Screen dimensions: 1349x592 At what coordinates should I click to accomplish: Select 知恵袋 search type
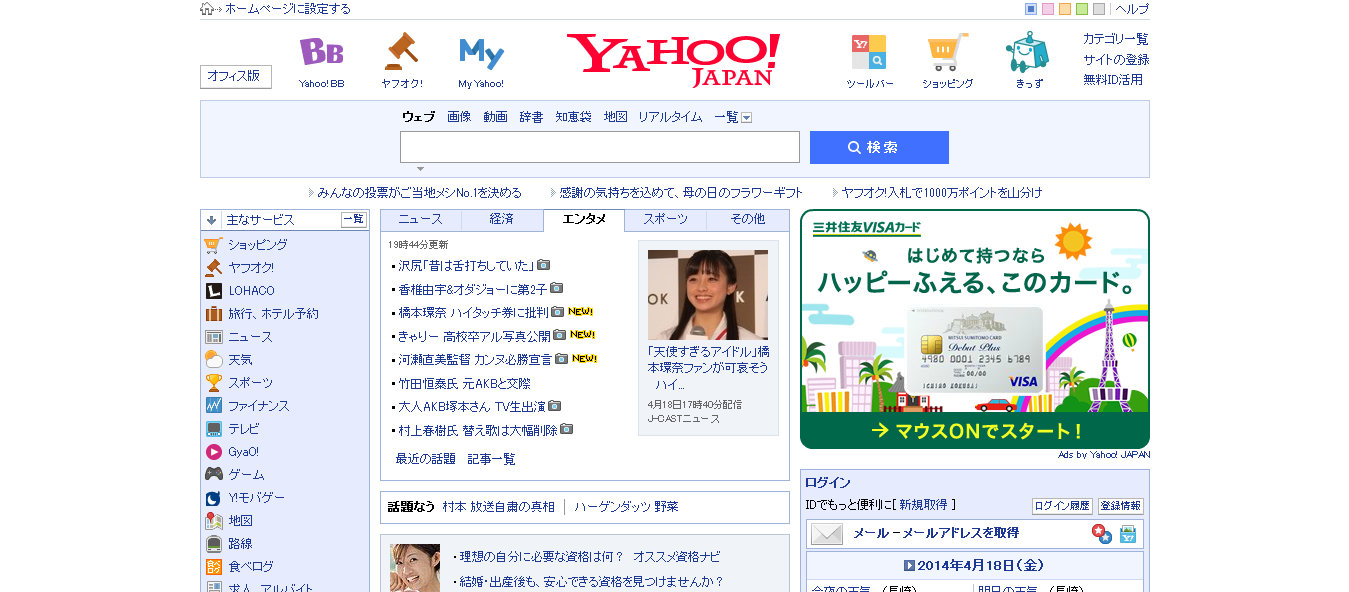click(573, 117)
